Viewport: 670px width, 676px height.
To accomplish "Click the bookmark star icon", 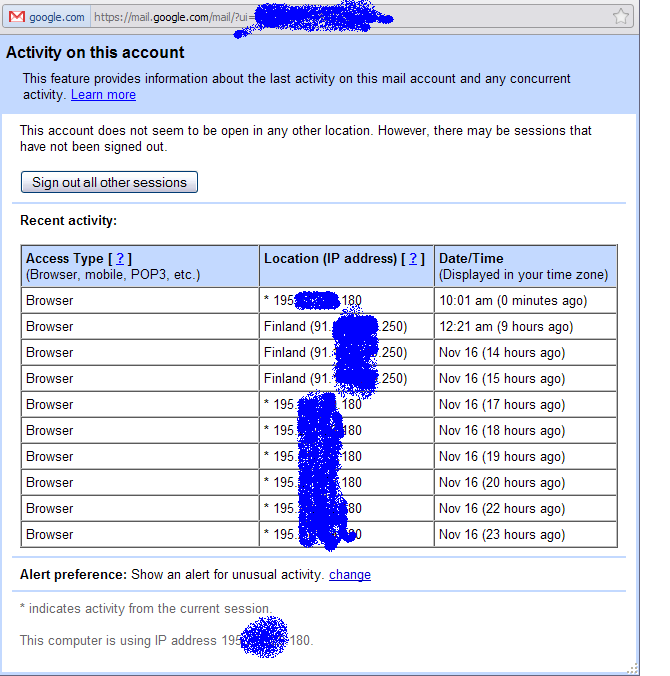I will (x=621, y=17).
